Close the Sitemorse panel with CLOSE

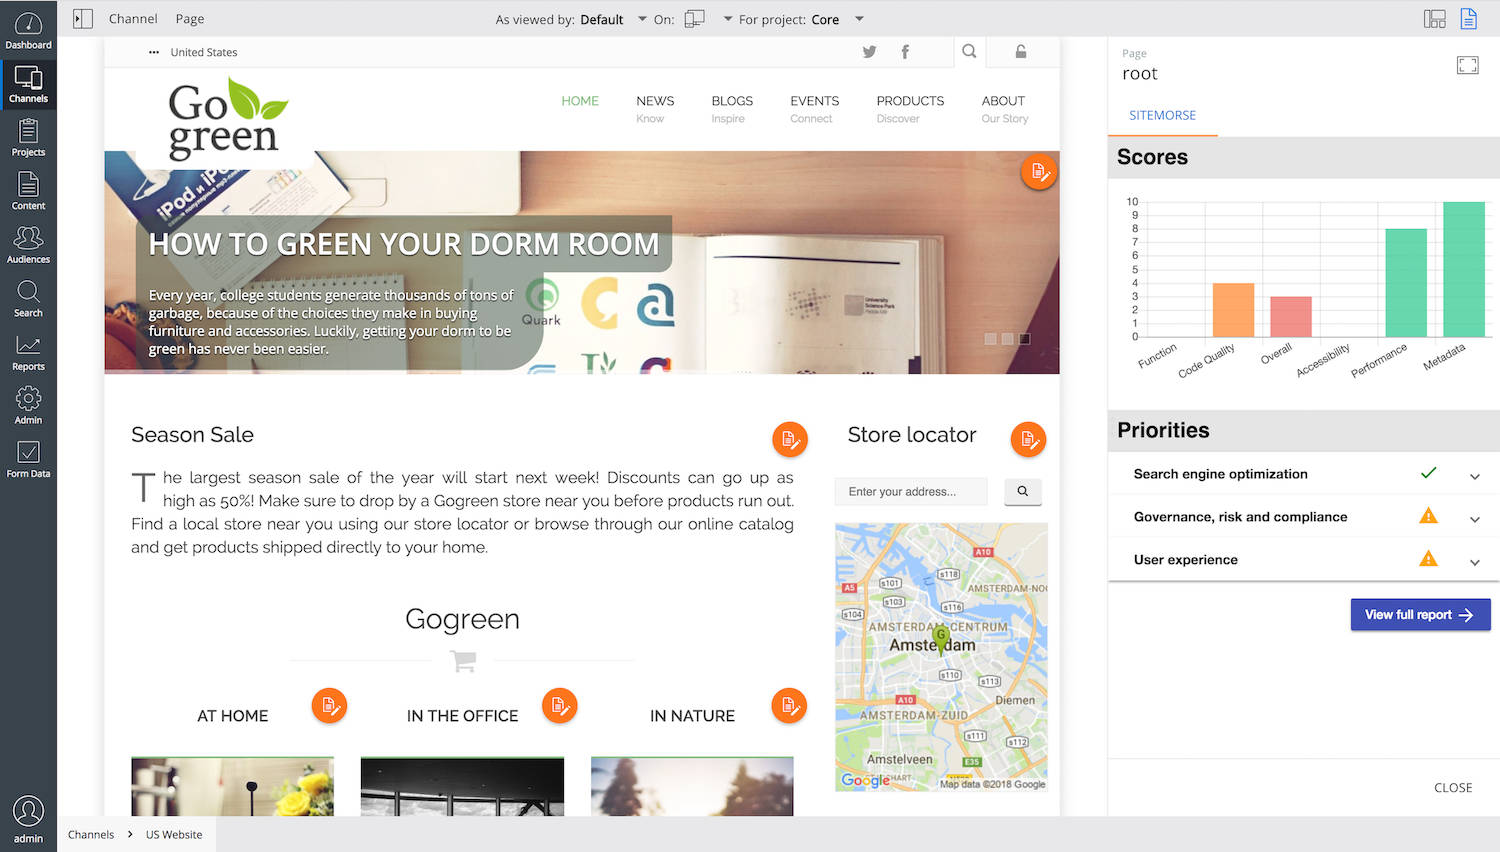(1453, 787)
